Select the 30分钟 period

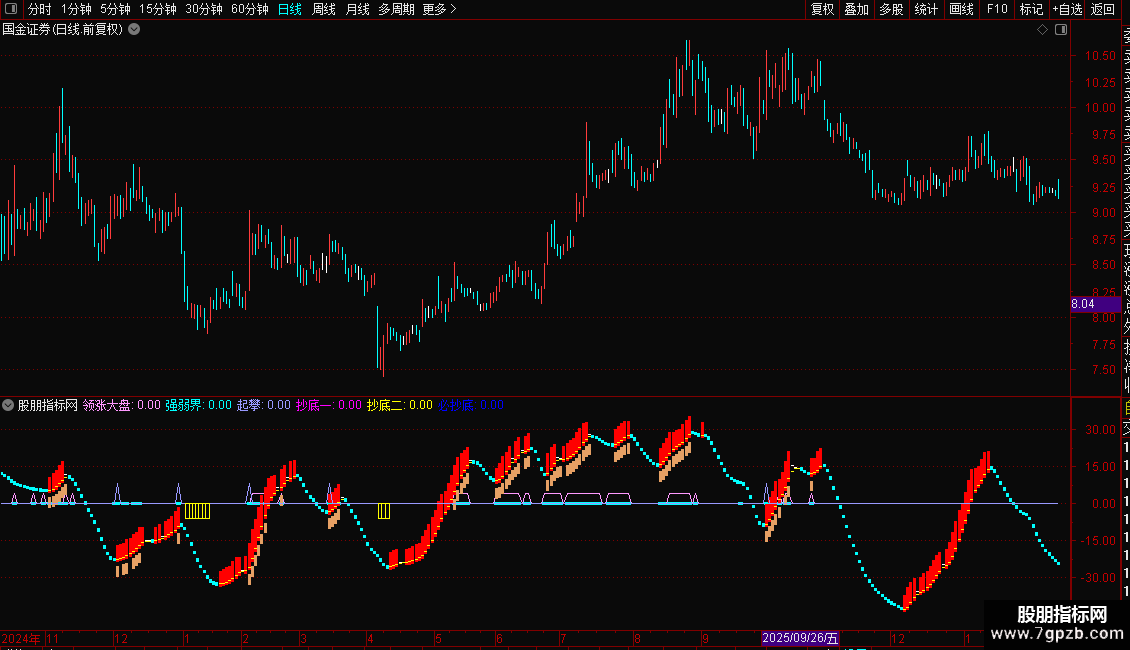point(203,9)
